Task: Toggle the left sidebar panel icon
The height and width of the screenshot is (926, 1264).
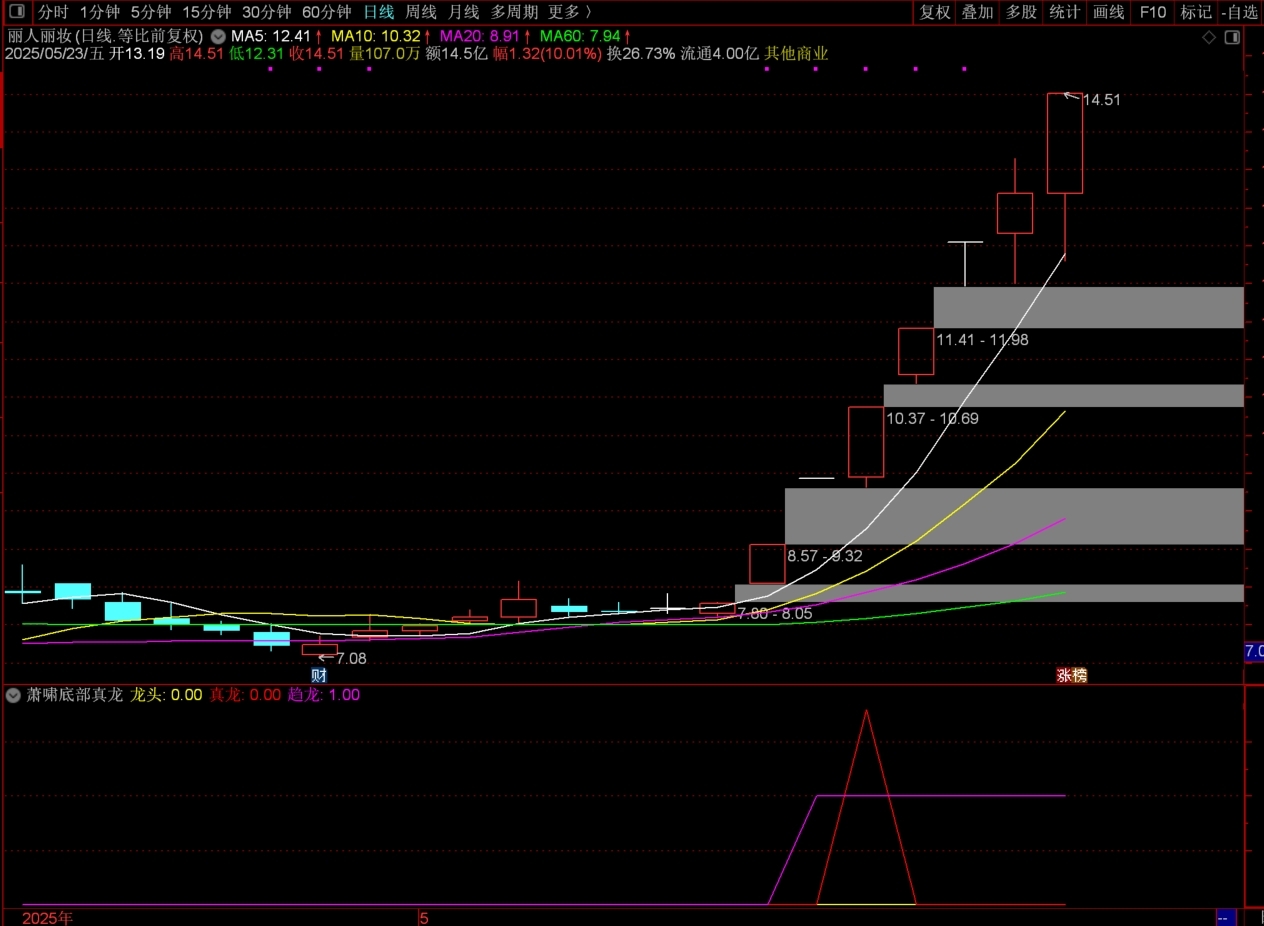Action: click(x=16, y=12)
